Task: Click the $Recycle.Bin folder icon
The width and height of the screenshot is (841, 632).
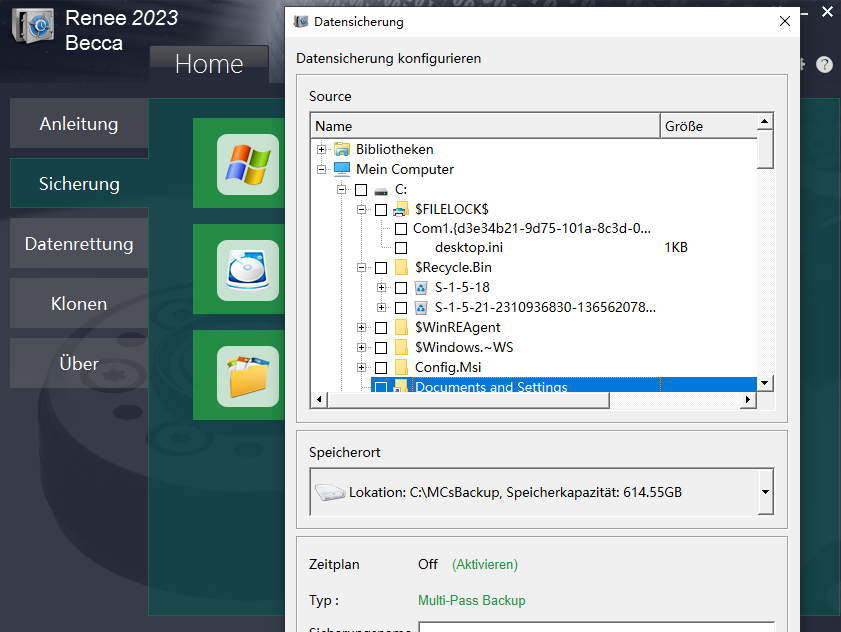Action: tap(401, 267)
